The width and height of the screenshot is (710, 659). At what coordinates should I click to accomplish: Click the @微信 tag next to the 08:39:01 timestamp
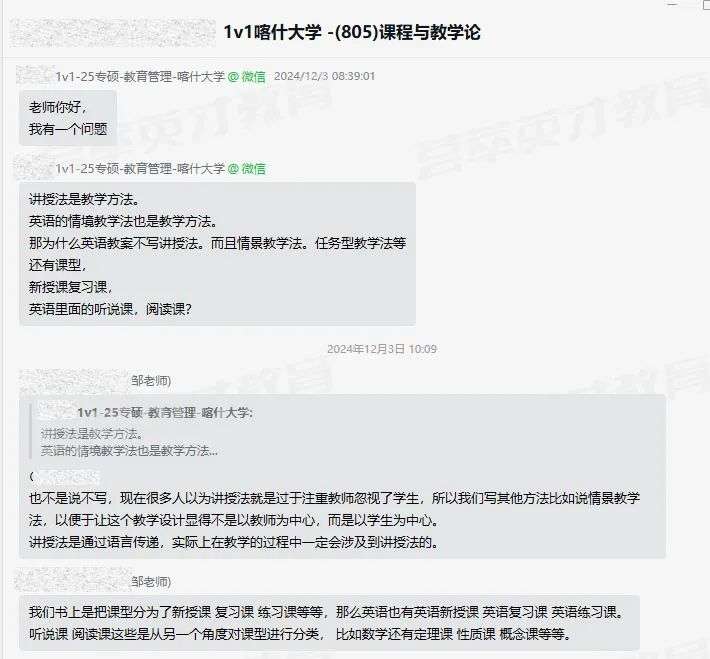tap(246, 77)
